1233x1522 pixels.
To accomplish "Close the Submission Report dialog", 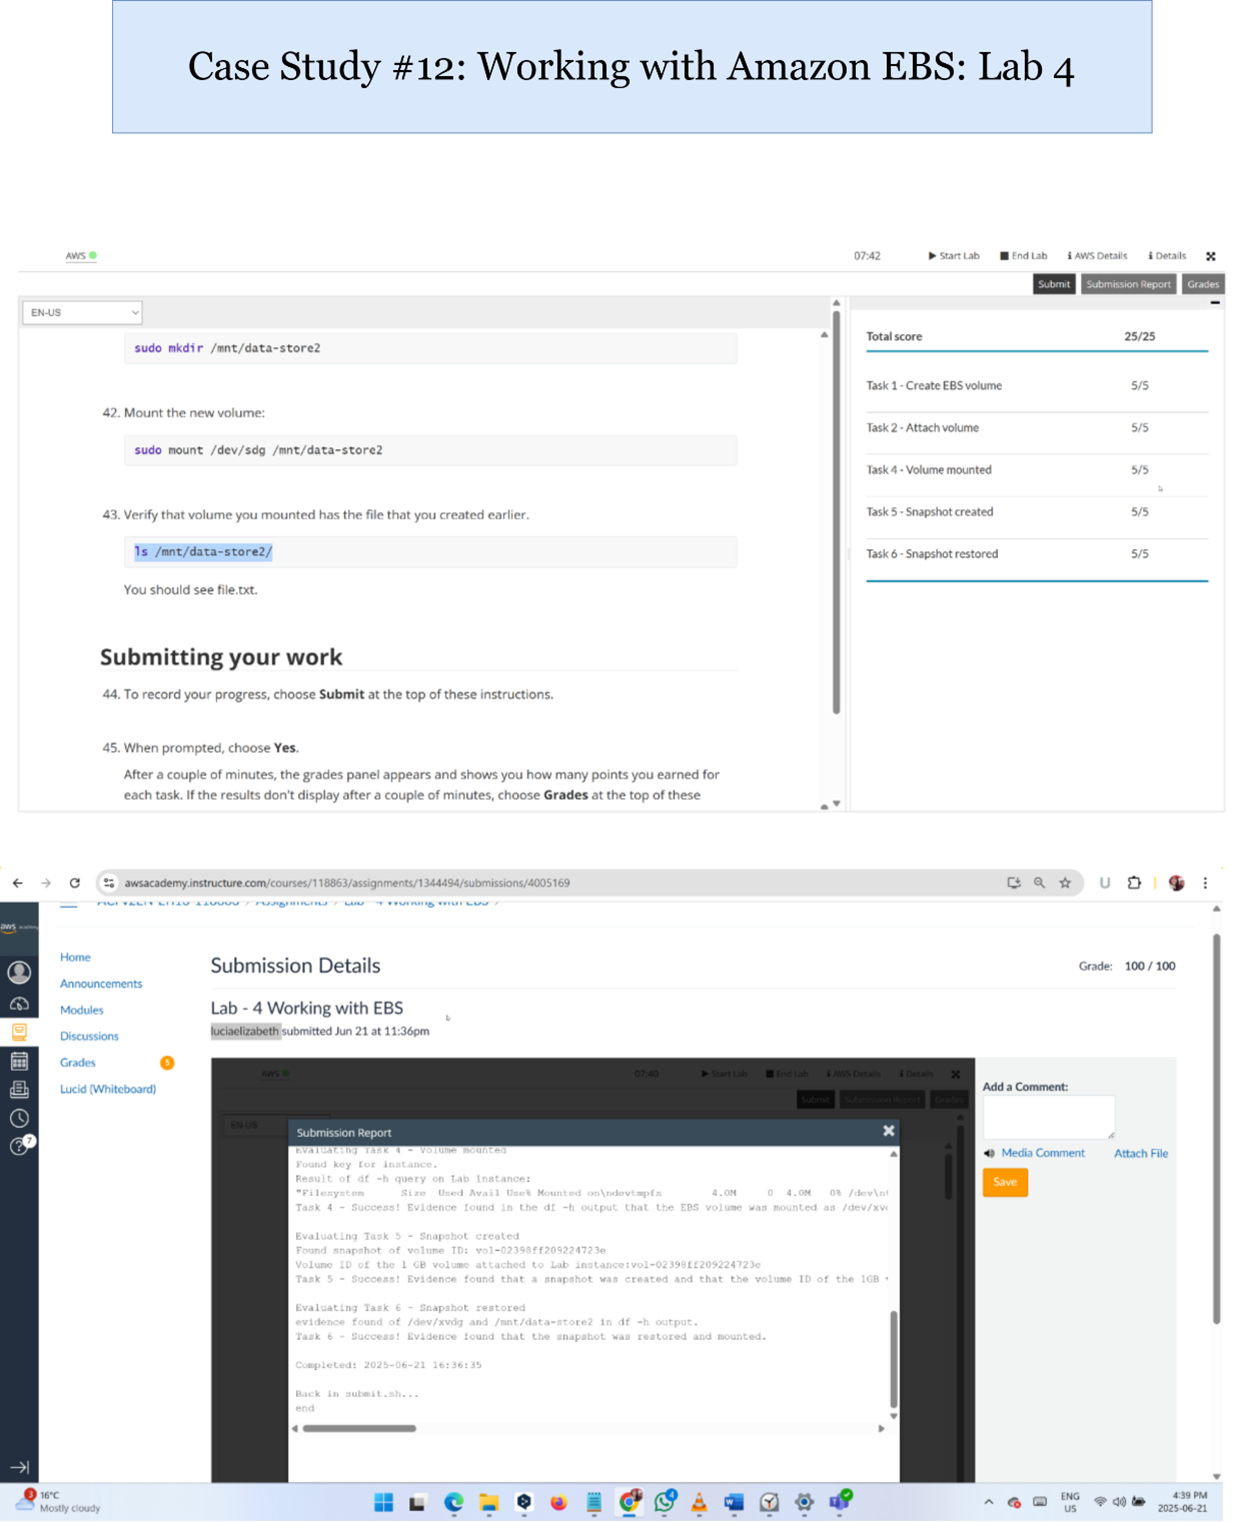I will [x=888, y=1131].
